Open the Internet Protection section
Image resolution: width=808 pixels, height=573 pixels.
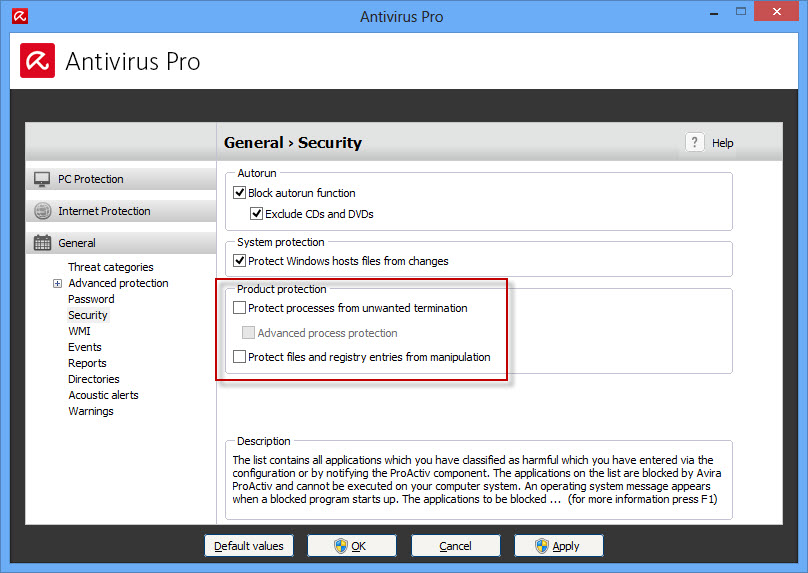click(121, 211)
